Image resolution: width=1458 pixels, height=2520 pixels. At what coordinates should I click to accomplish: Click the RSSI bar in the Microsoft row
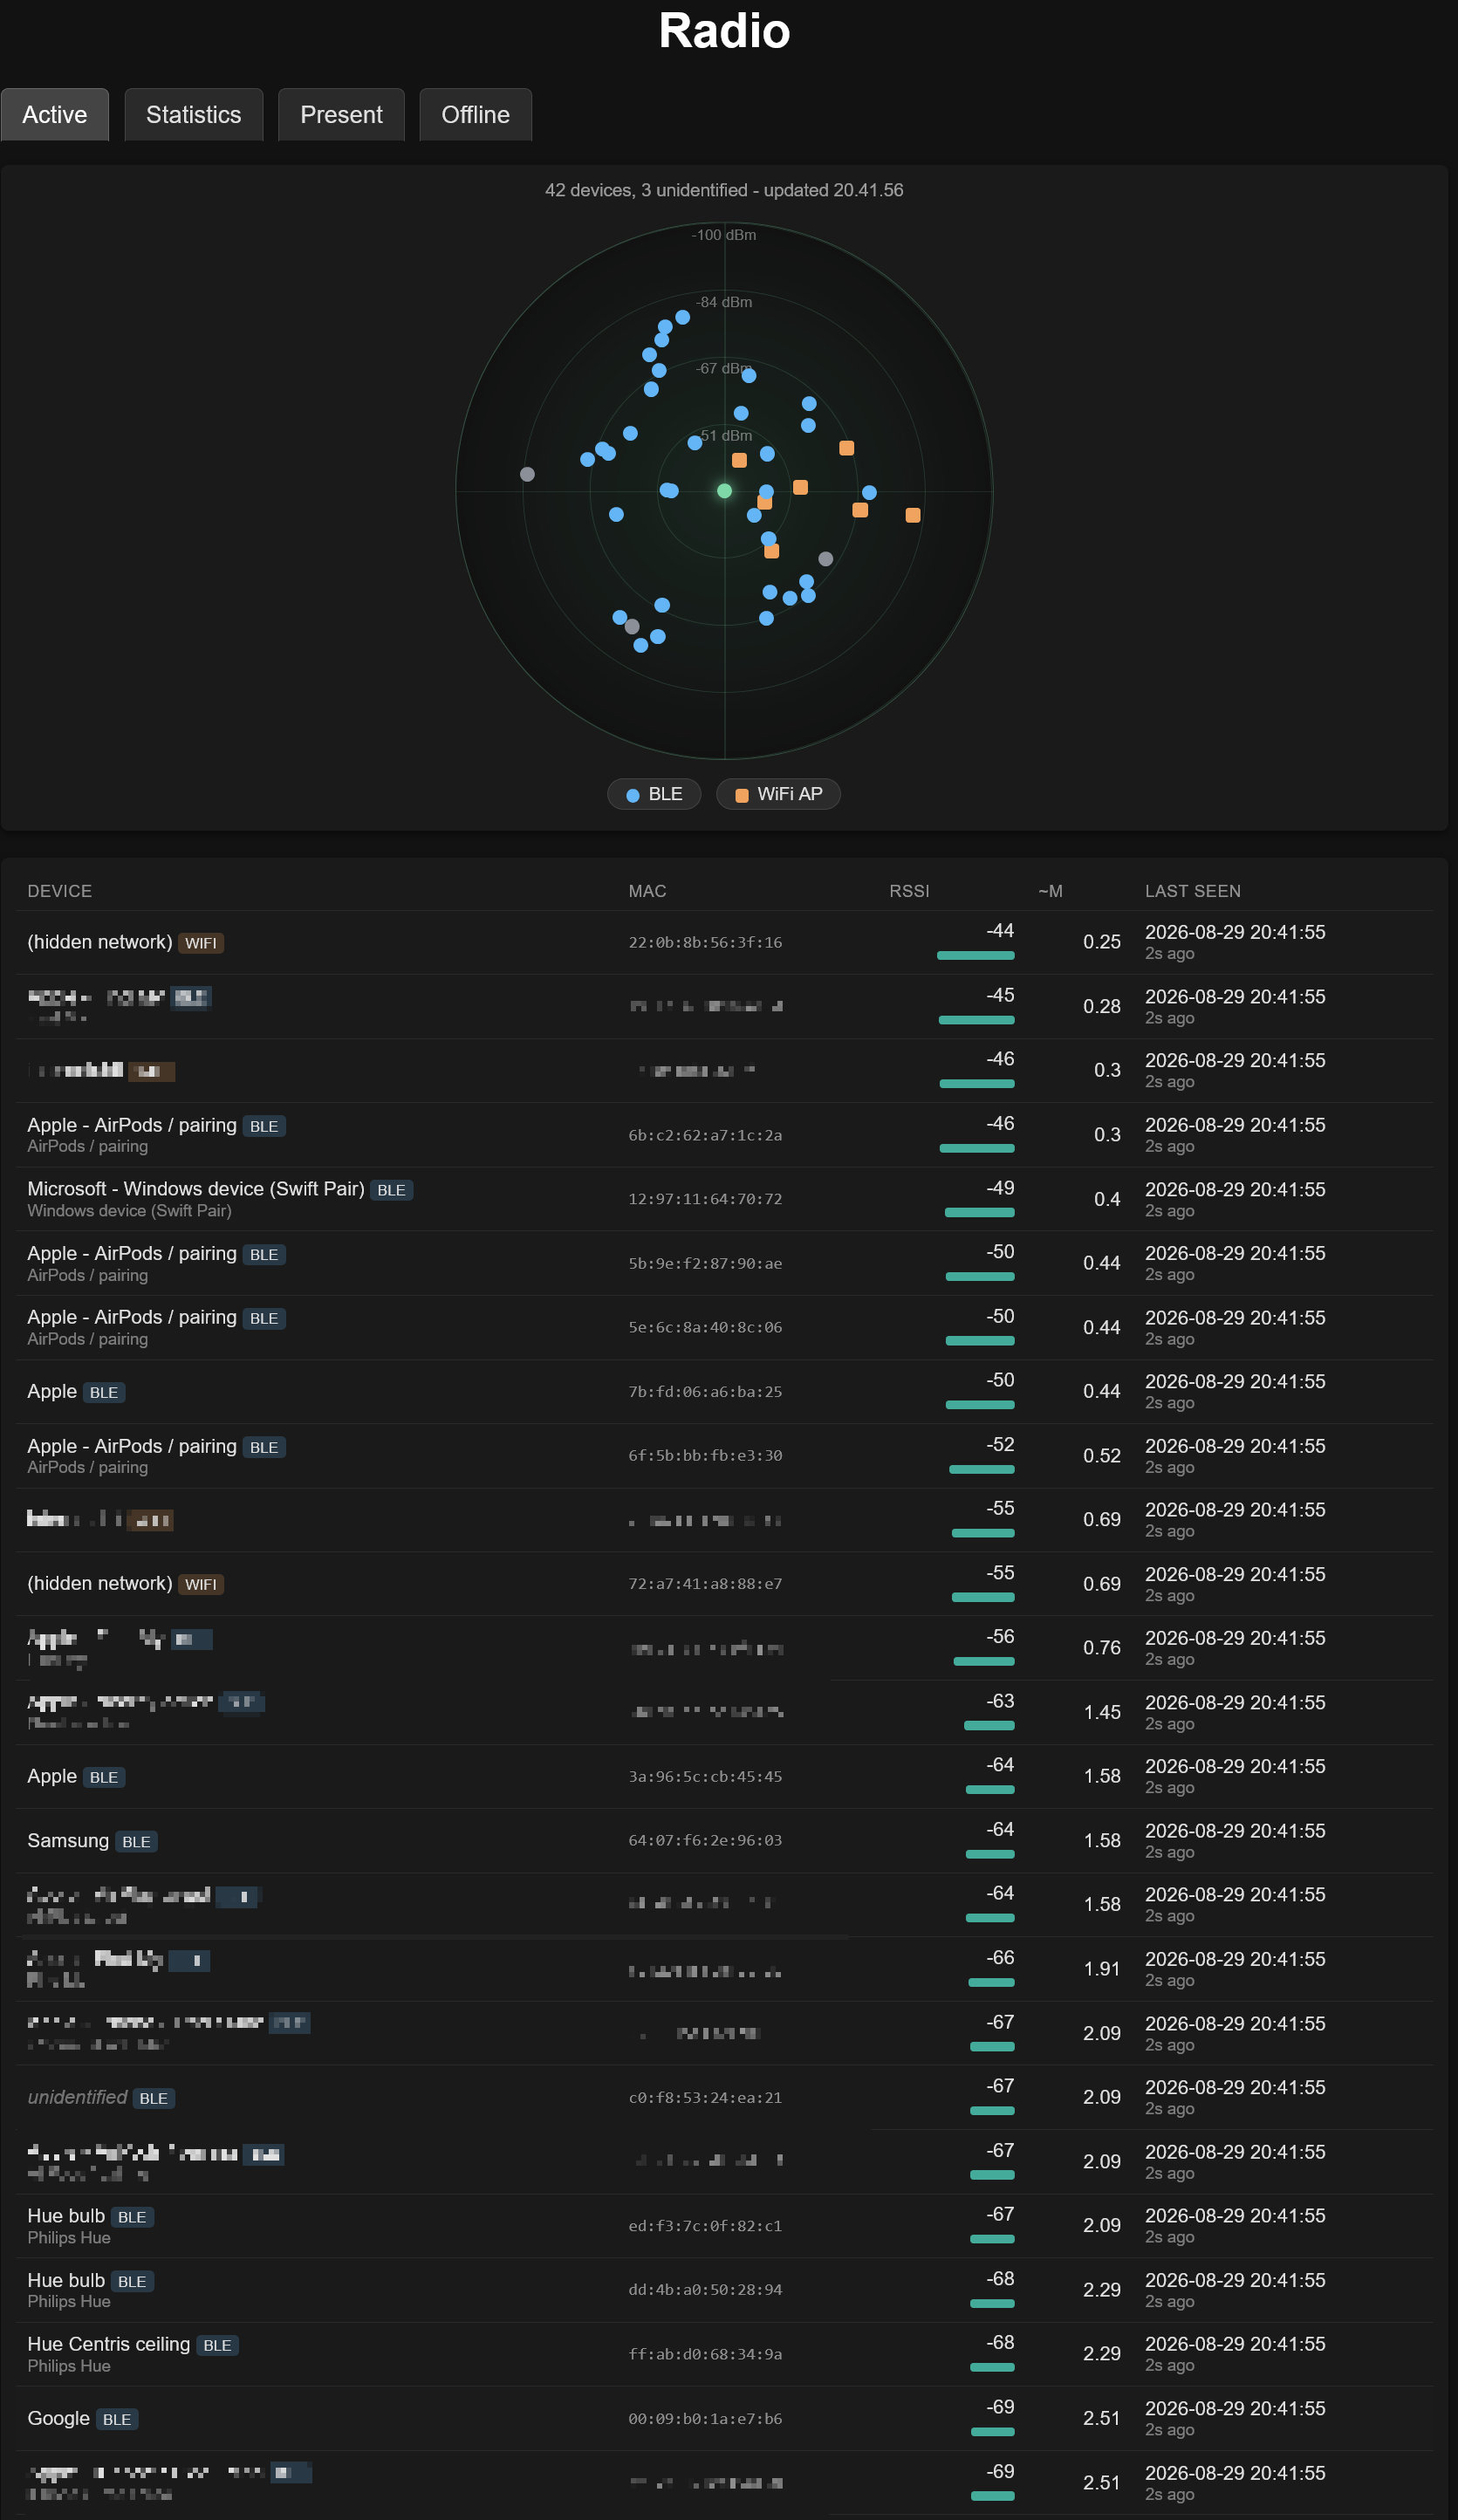coord(980,1212)
